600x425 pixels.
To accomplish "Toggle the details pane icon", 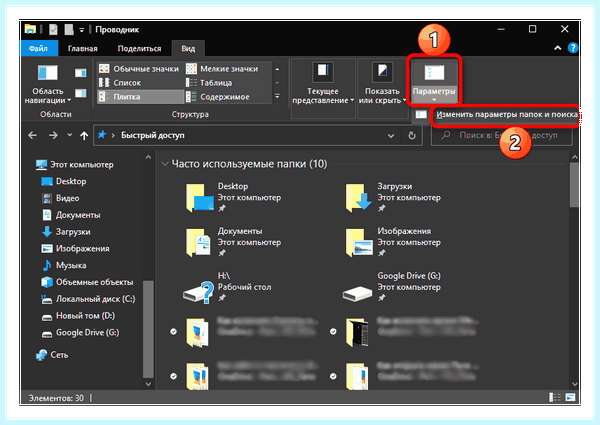I will coord(80,93).
